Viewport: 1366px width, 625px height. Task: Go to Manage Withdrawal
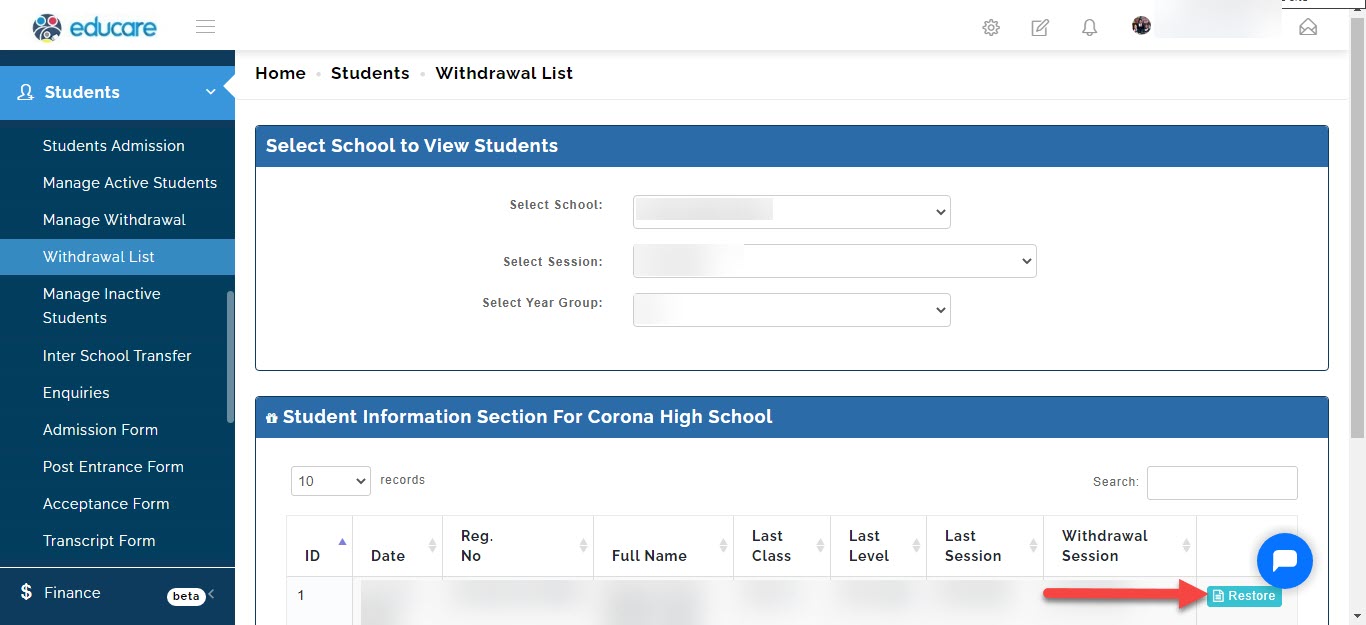(114, 220)
